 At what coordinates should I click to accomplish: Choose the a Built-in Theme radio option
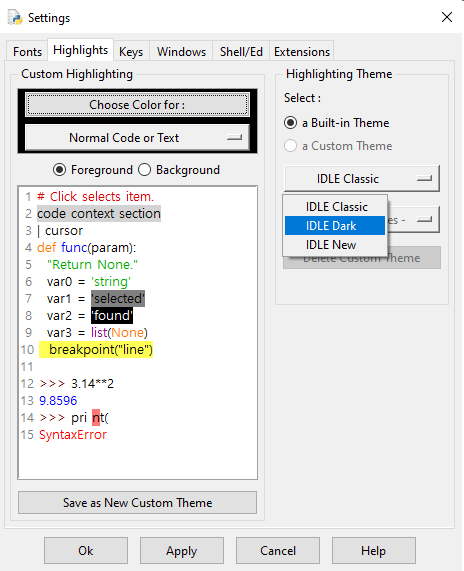337,123
